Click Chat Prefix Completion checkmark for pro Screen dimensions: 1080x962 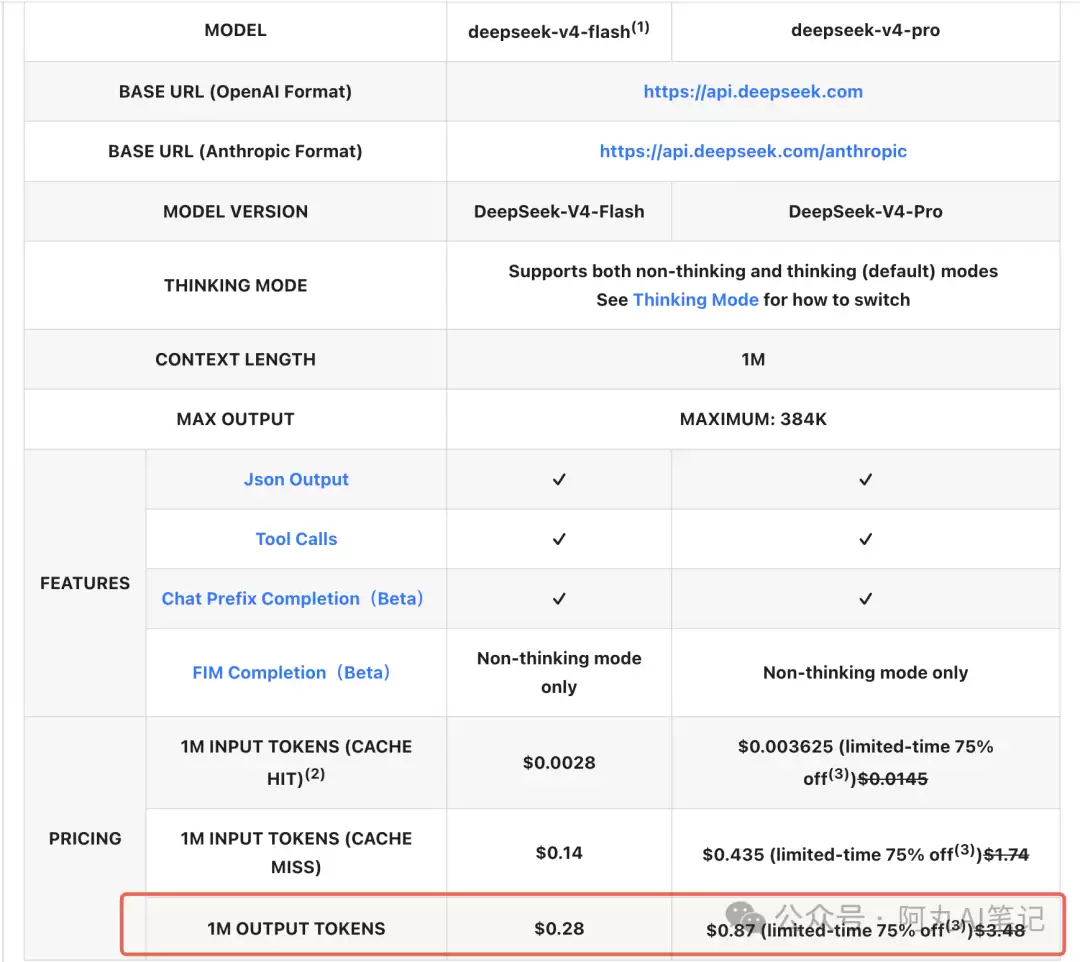(866, 599)
